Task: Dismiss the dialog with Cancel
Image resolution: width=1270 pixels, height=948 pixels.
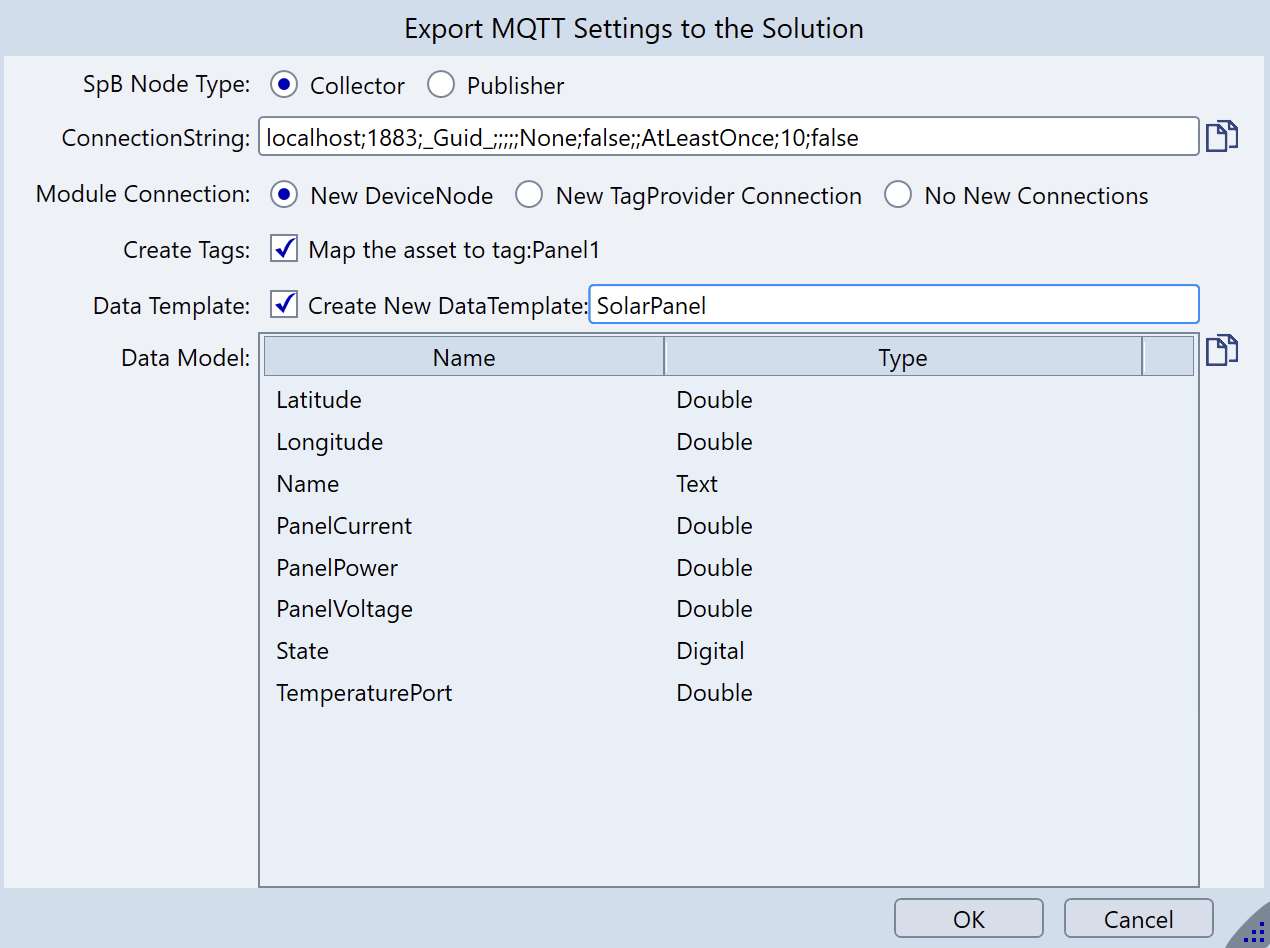Action: pyautogui.click(x=1138, y=919)
